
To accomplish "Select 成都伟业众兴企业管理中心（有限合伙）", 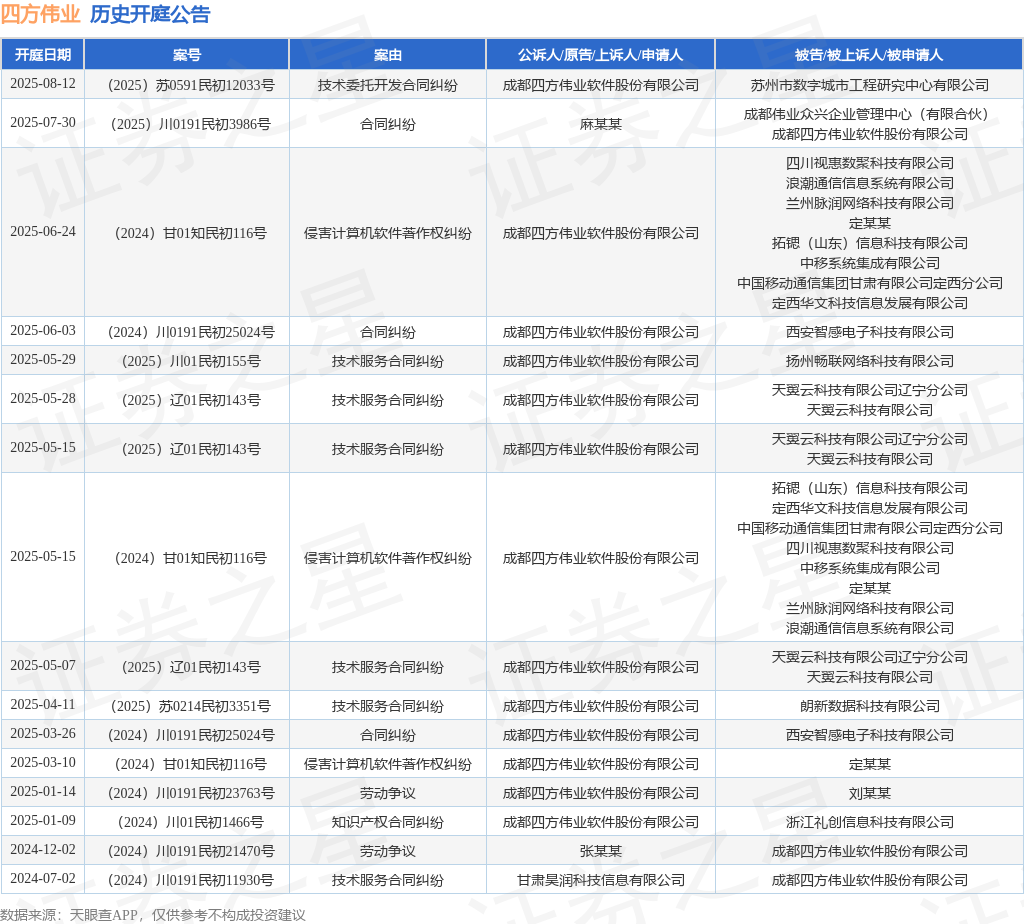I will (x=870, y=114).
